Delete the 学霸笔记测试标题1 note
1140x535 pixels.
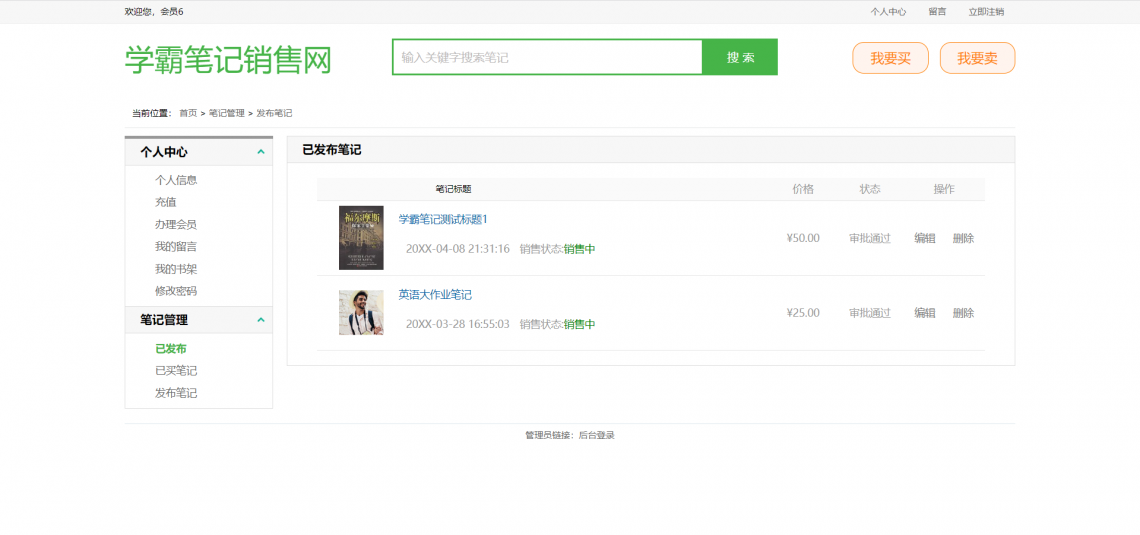963,238
